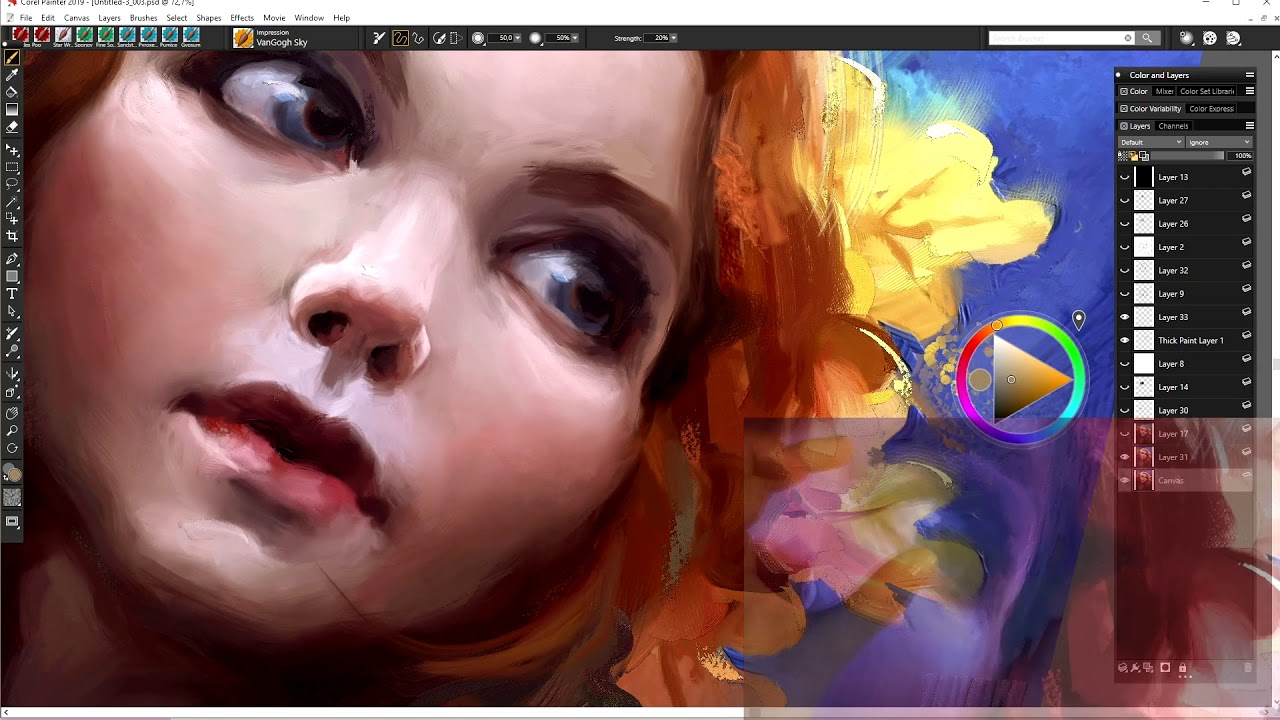Pick a shade in the color triangle

tap(1030, 378)
